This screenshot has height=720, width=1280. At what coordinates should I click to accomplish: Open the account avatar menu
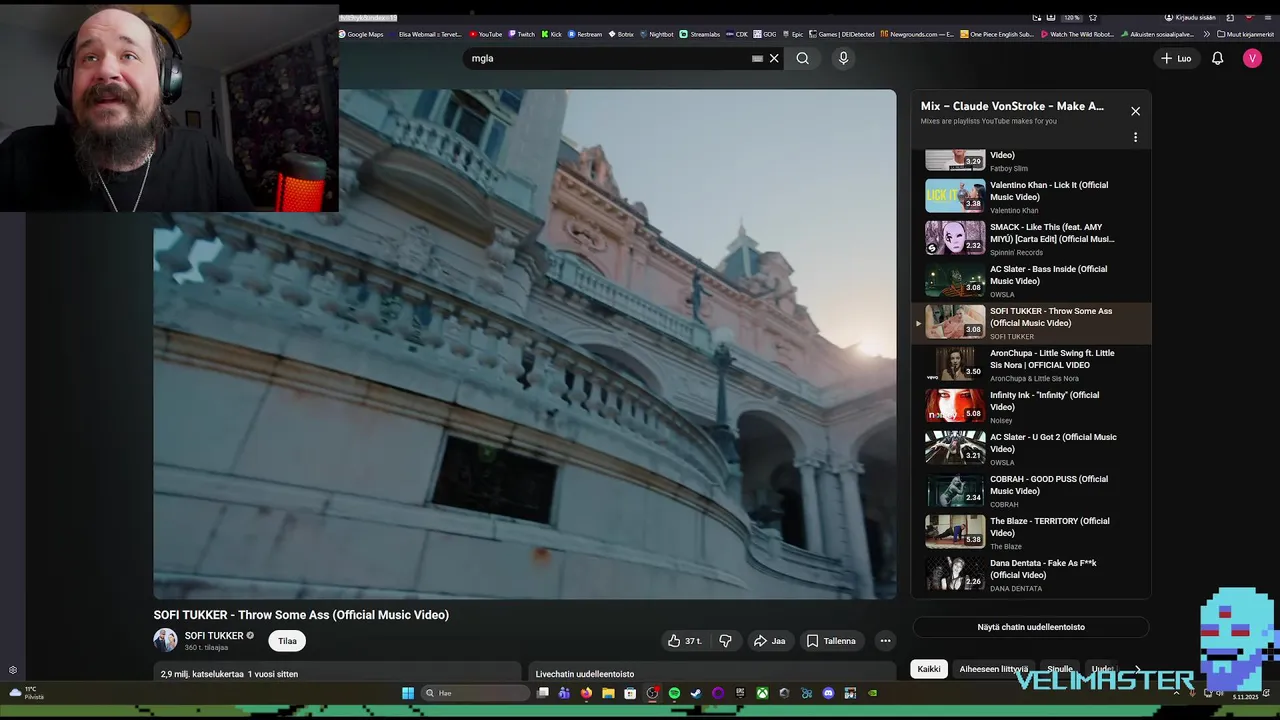(1252, 58)
